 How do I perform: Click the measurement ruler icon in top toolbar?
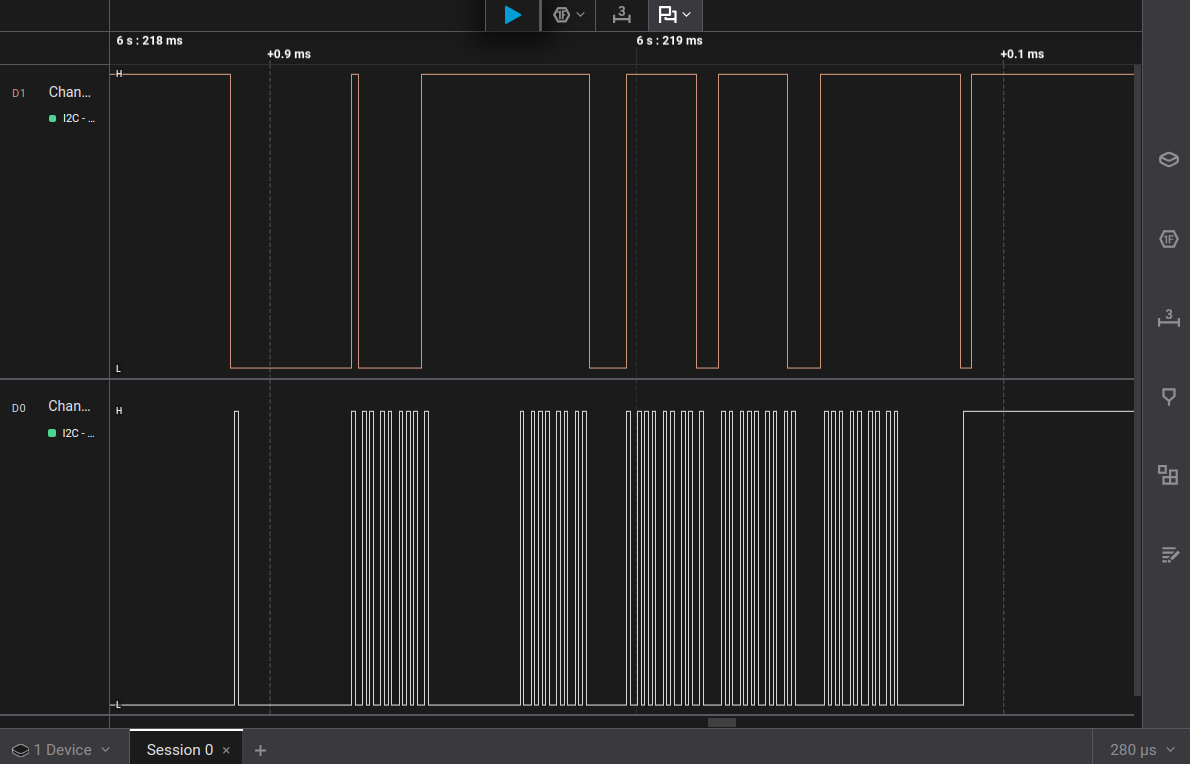pos(621,15)
